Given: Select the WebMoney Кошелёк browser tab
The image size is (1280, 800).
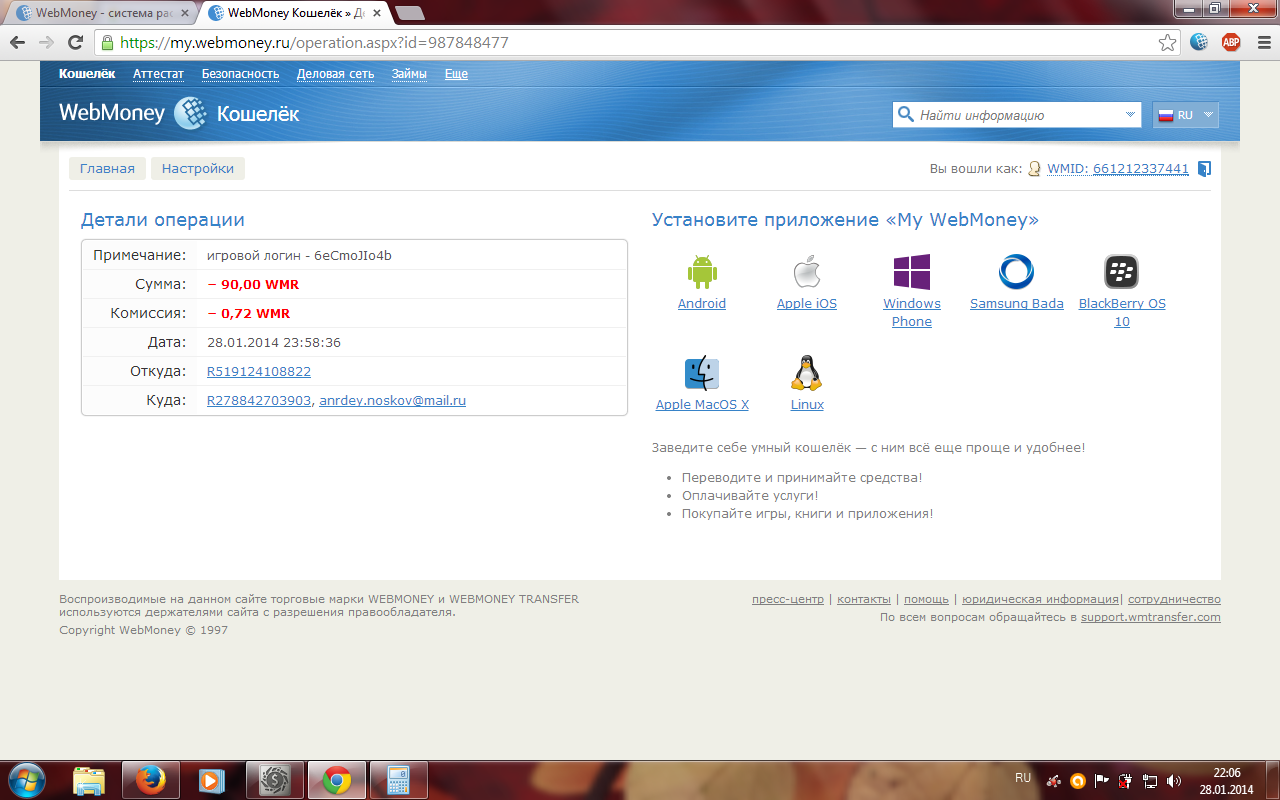Looking at the screenshot, I should [x=295, y=13].
